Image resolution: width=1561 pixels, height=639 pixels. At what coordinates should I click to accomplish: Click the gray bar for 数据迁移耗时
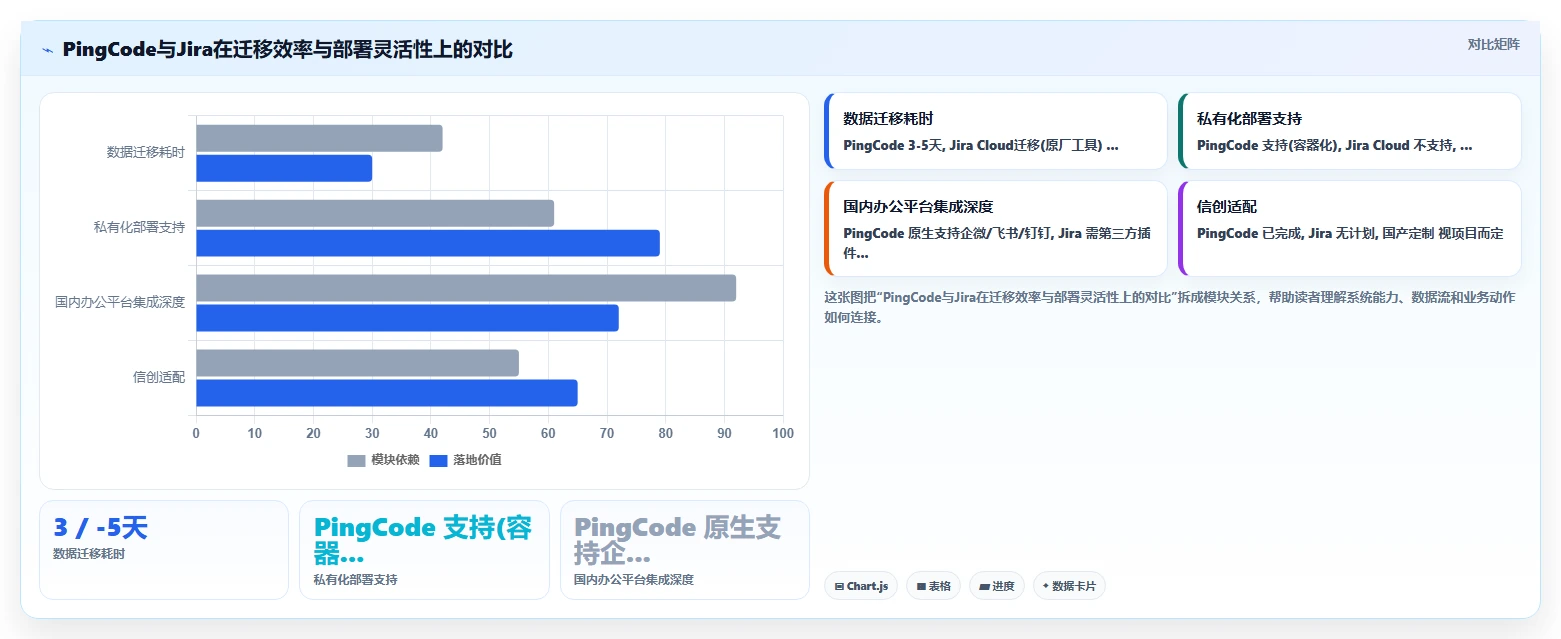319,138
